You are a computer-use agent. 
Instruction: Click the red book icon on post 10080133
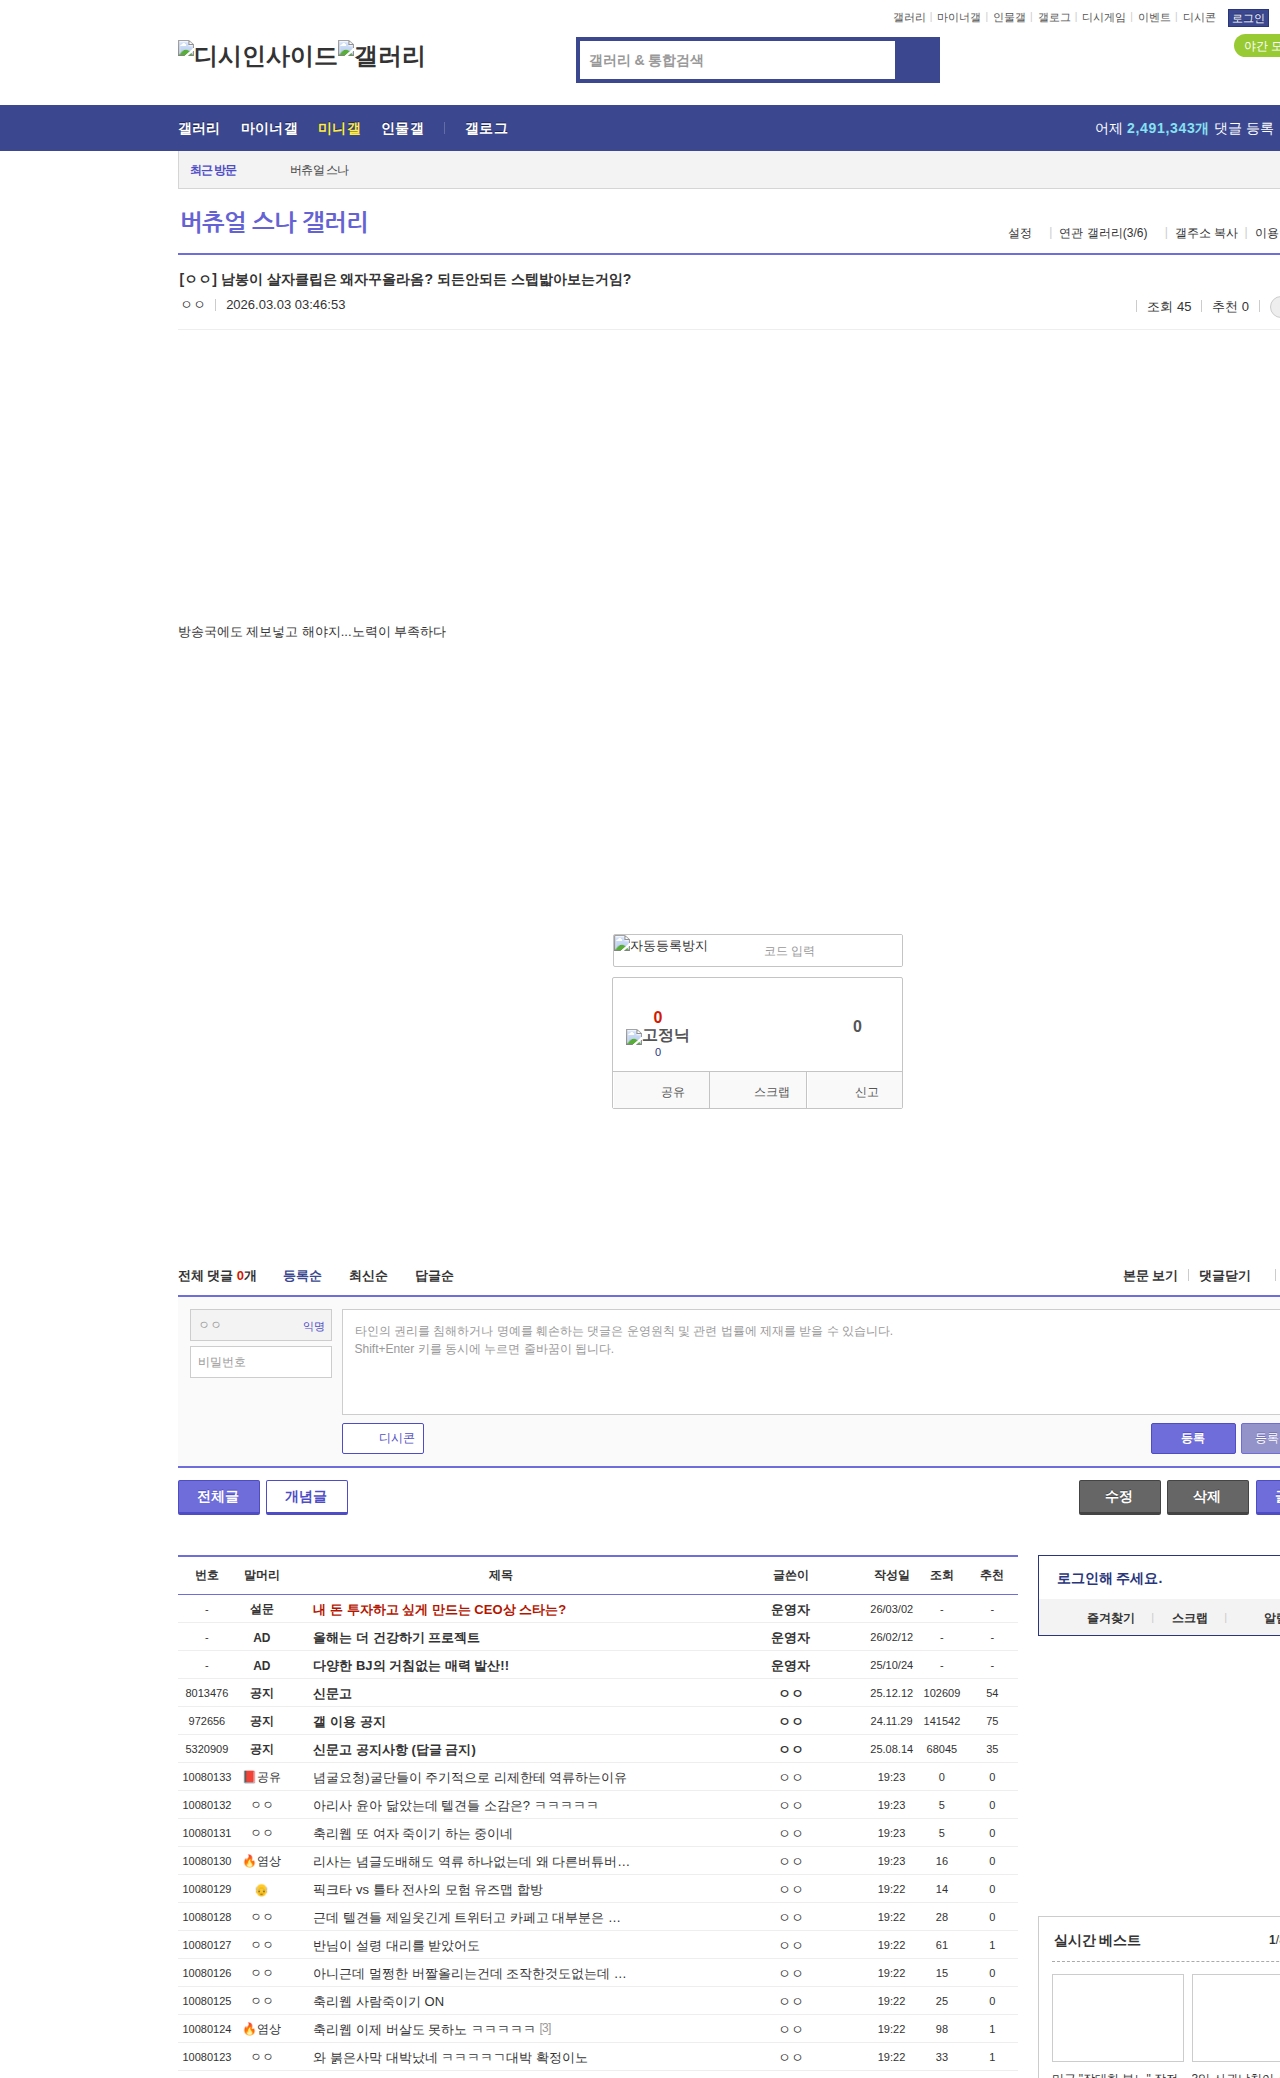[x=249, y=1777]
